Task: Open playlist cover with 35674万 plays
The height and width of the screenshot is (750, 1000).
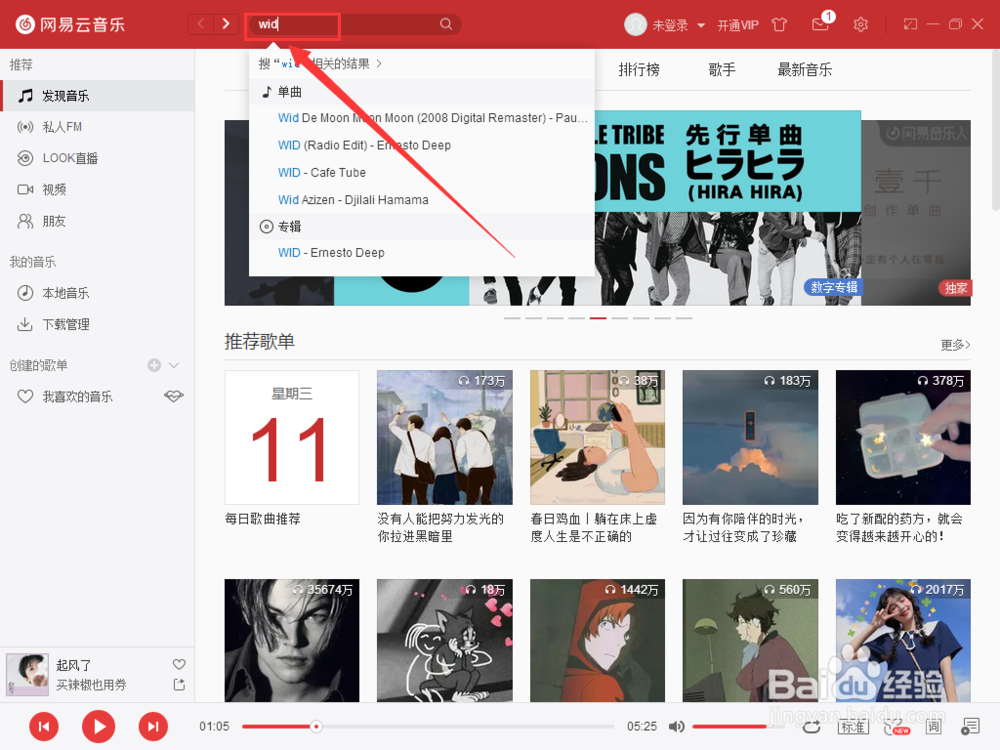Action: point(291,640)
